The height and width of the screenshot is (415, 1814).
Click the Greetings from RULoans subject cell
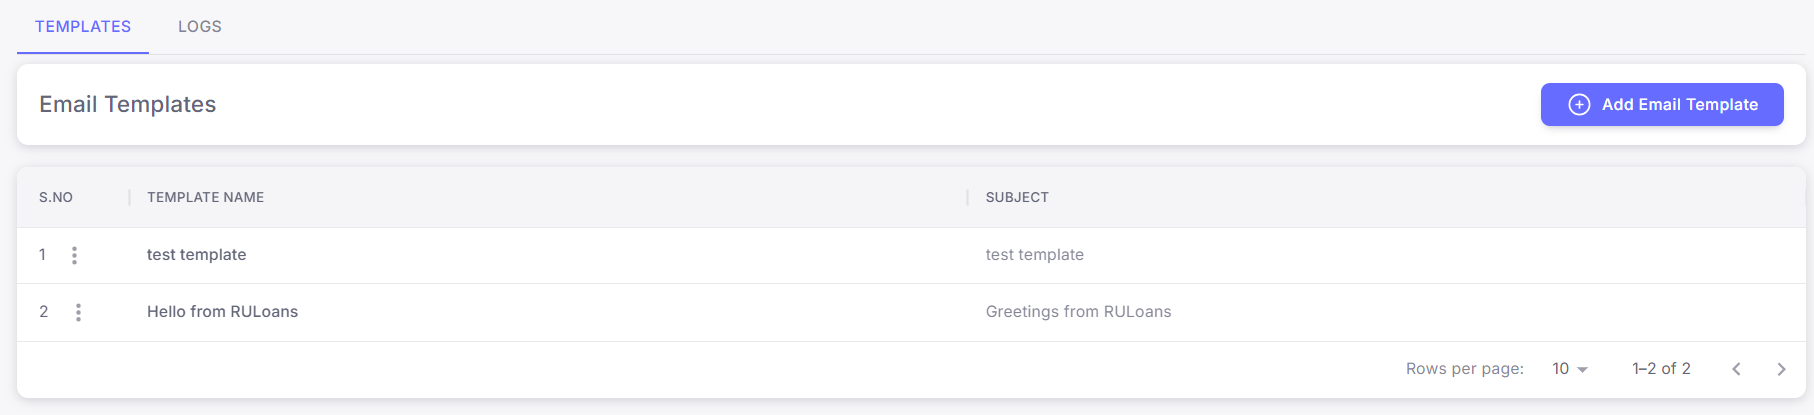click(1078, 312)
